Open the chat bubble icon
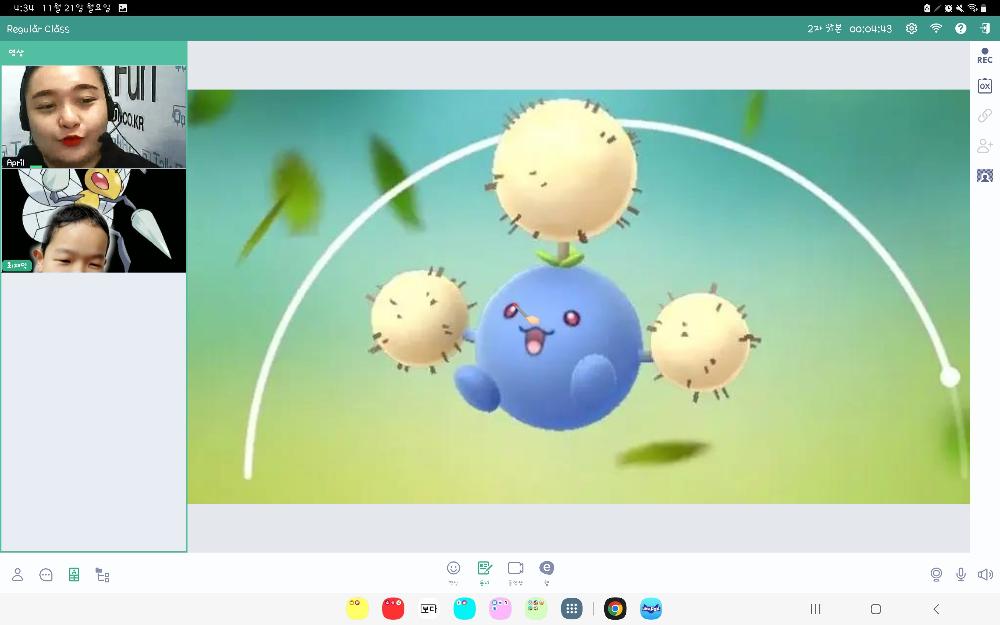Image resolution: width=1000 pixels, height=625 pixels. tap(46, 575)
